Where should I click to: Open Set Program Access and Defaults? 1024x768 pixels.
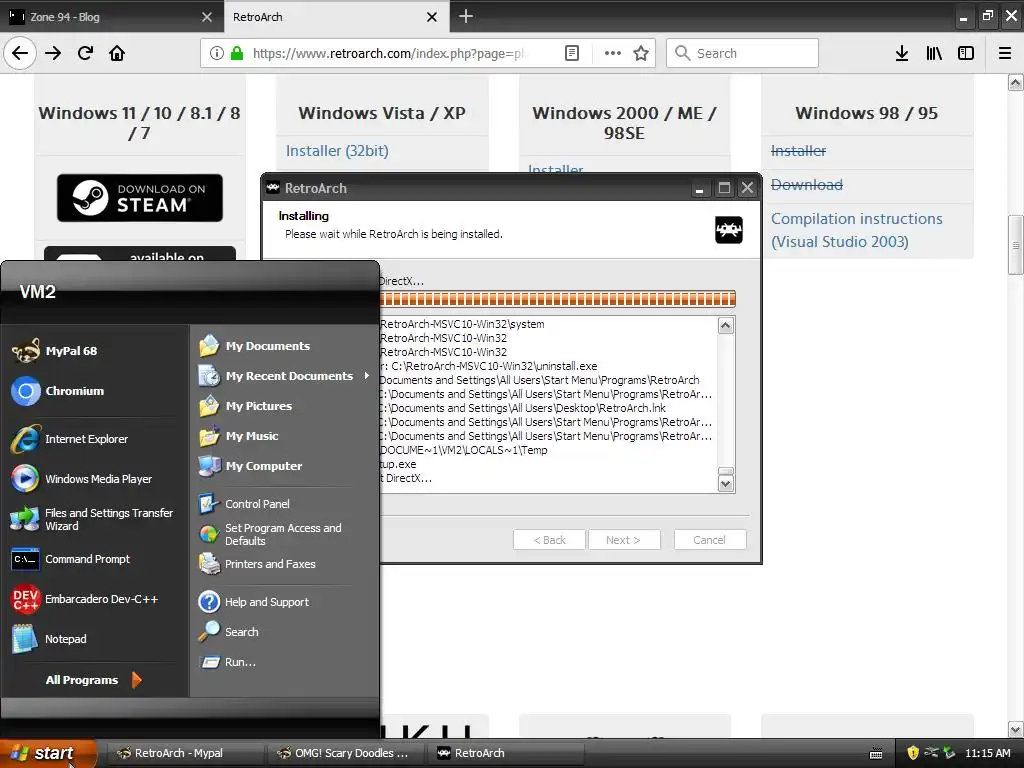[x=283, y=534]
